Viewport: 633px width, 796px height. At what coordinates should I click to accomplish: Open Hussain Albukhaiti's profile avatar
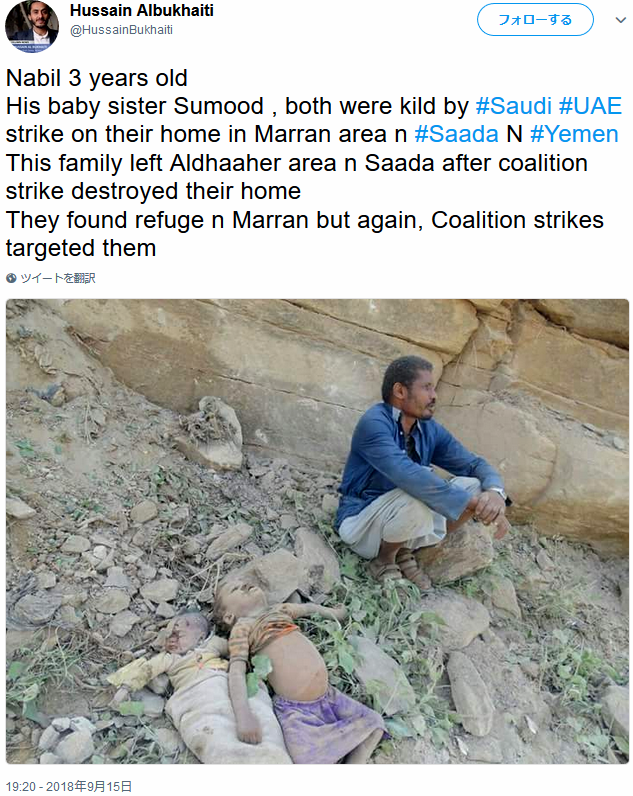coord(32,26)
